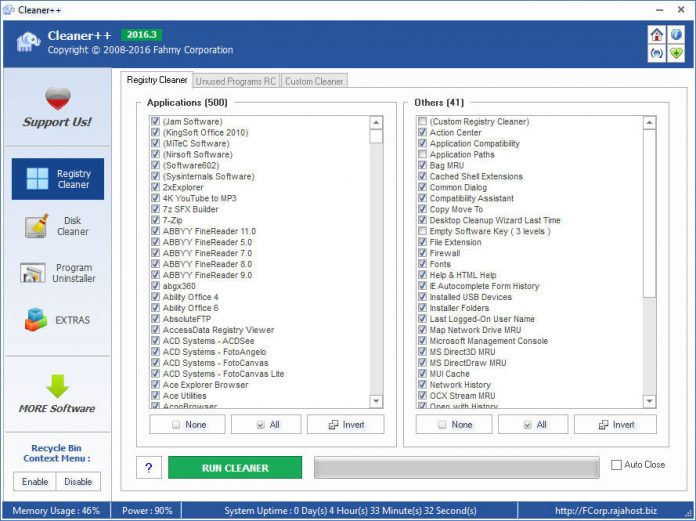Click the broadcast update icon in header

(656, 54)
